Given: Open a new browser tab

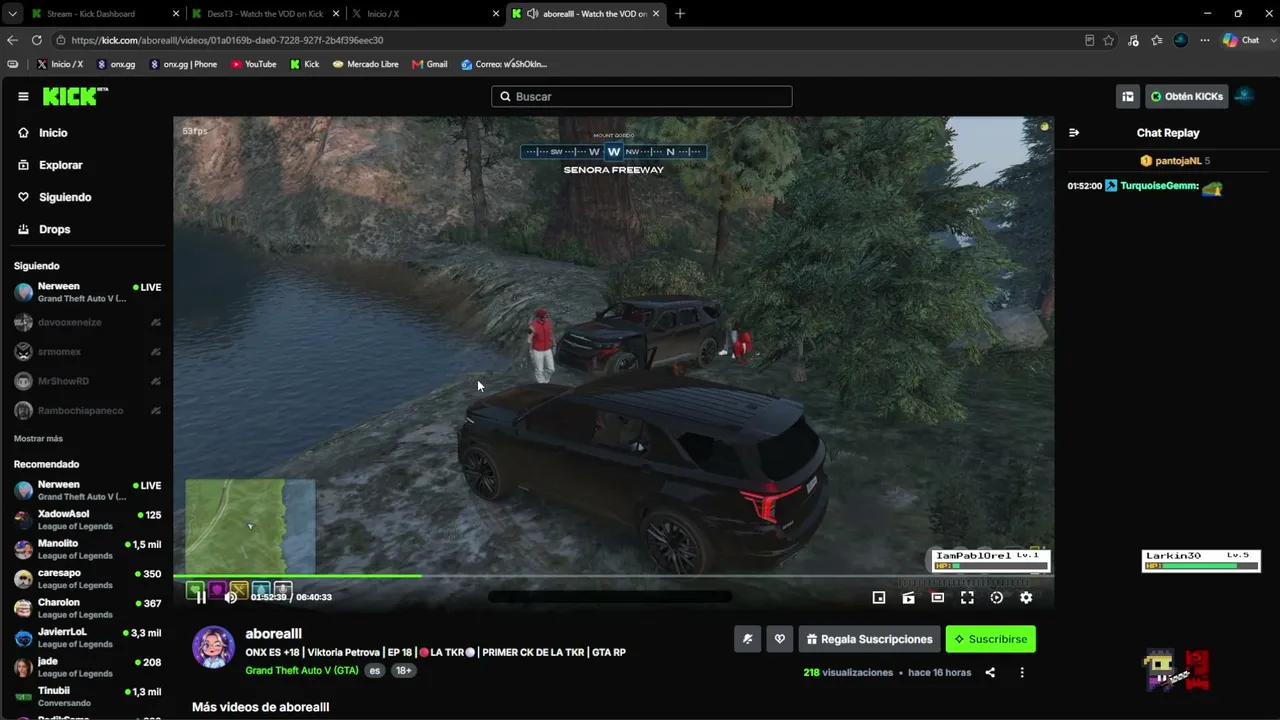Looking at the screenshot, I should 680,14.
